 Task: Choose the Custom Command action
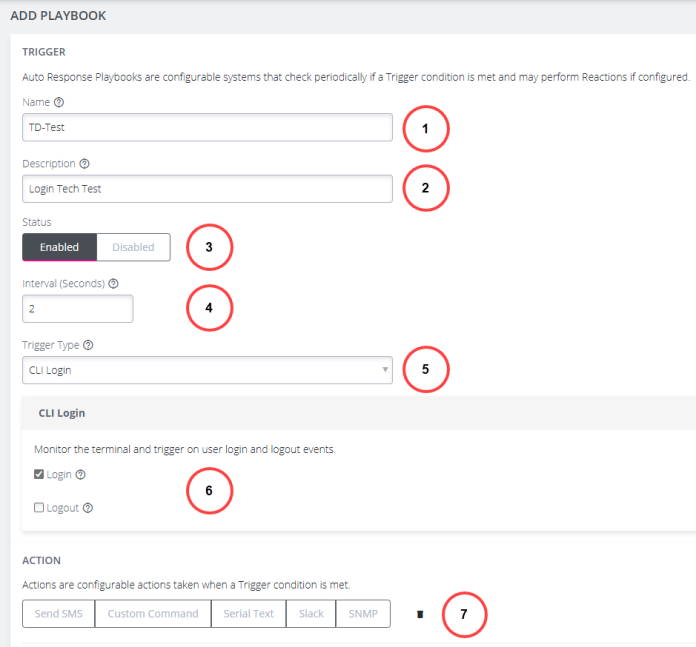click(153, 614)
